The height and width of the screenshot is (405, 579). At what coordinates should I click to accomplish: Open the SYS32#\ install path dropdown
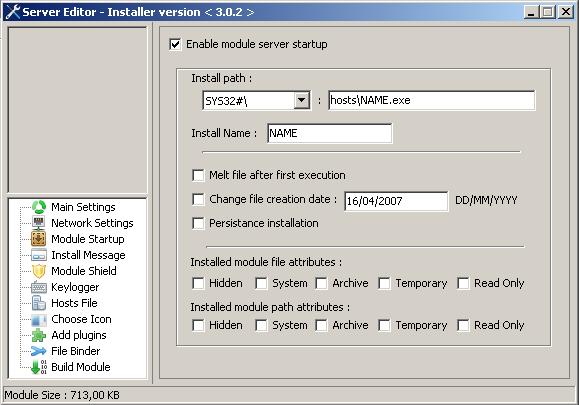point(302,100)
